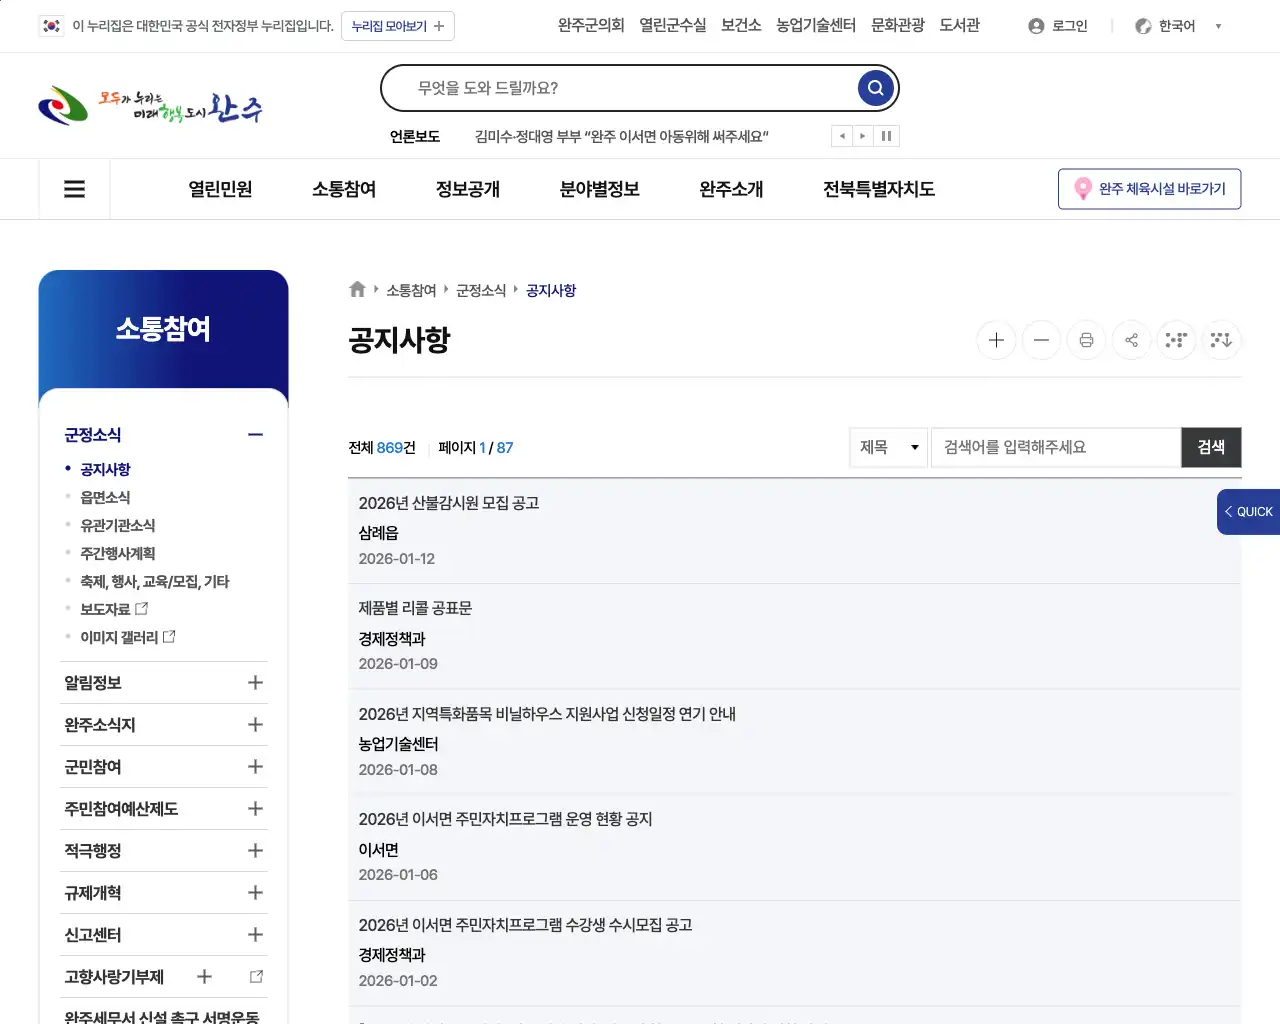Image resolution: width=1280 pixels, height=1024 pixels.
Task: Click the home icon in the breadcrumb
Action: pyautogui.click(x=357, y=289)
